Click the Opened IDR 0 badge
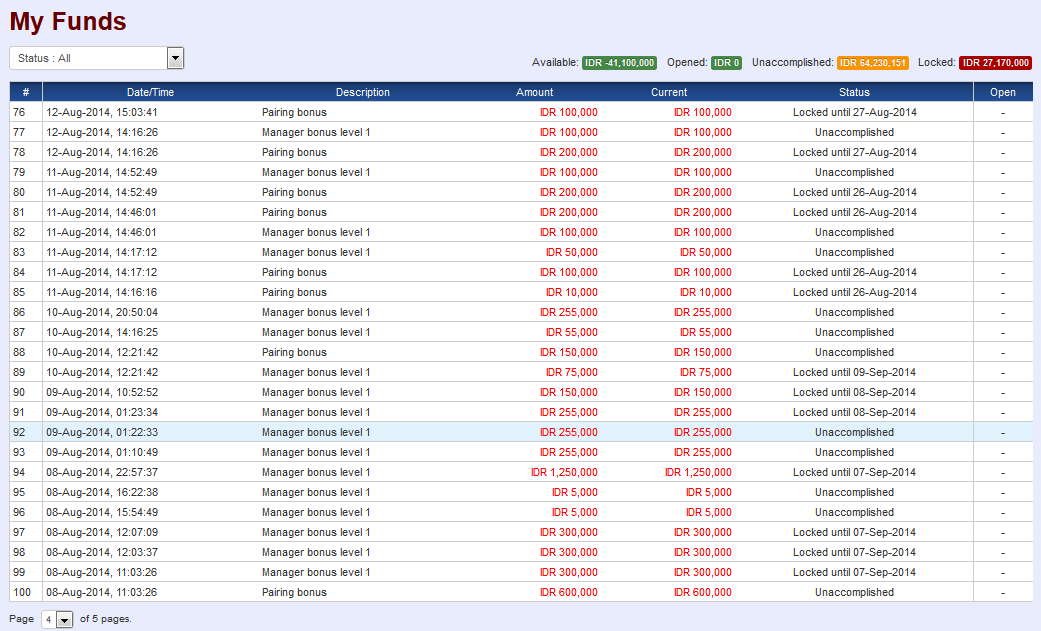 pyautogui.click(x=726, y=63)
